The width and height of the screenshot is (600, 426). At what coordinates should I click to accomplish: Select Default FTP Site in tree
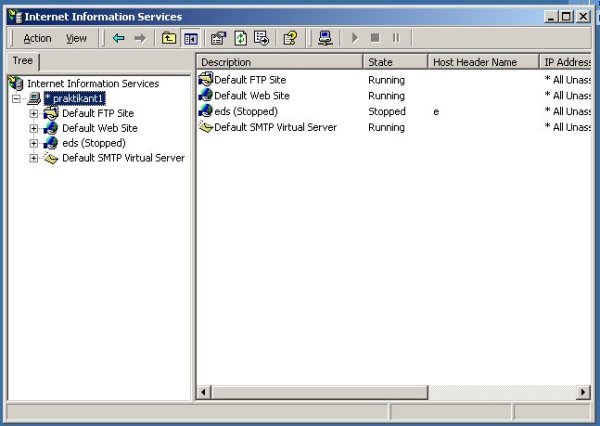[98, 113]
